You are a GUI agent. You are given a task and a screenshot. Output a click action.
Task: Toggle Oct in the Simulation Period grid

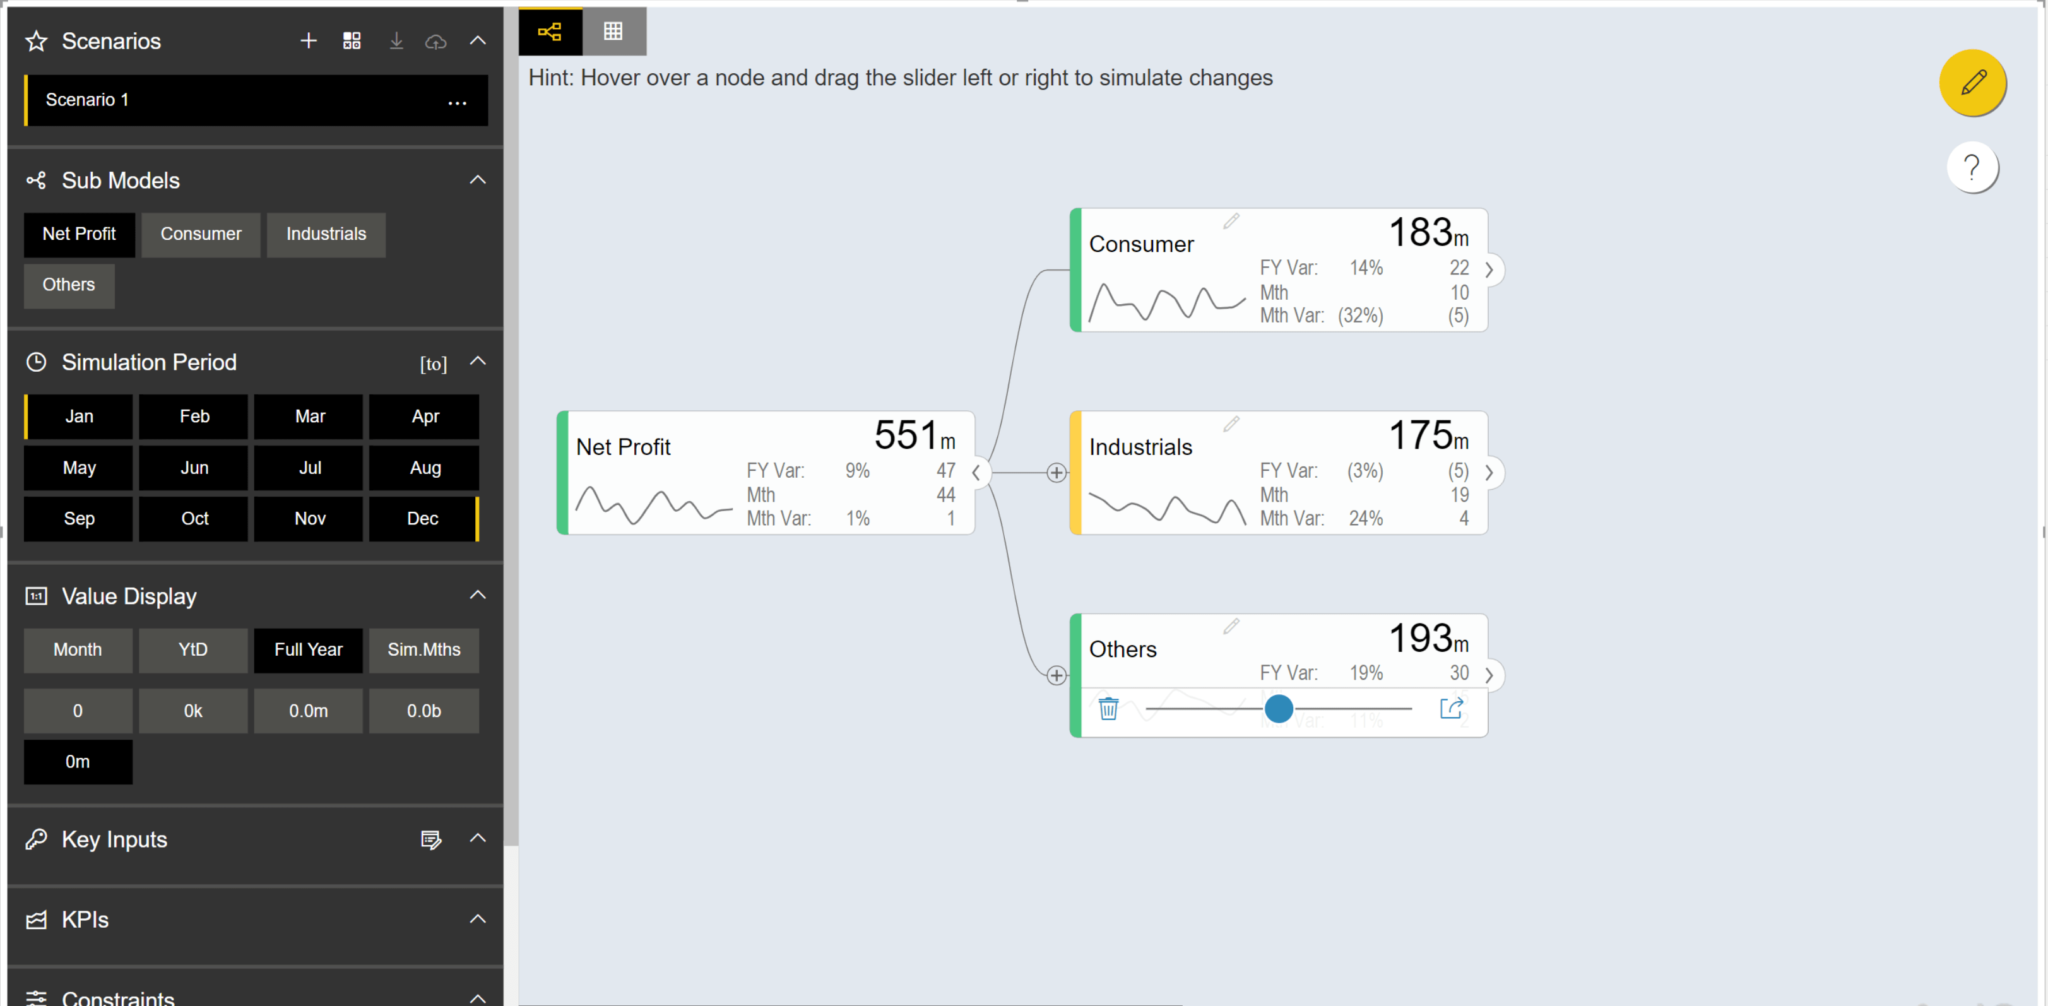(193, 518)
